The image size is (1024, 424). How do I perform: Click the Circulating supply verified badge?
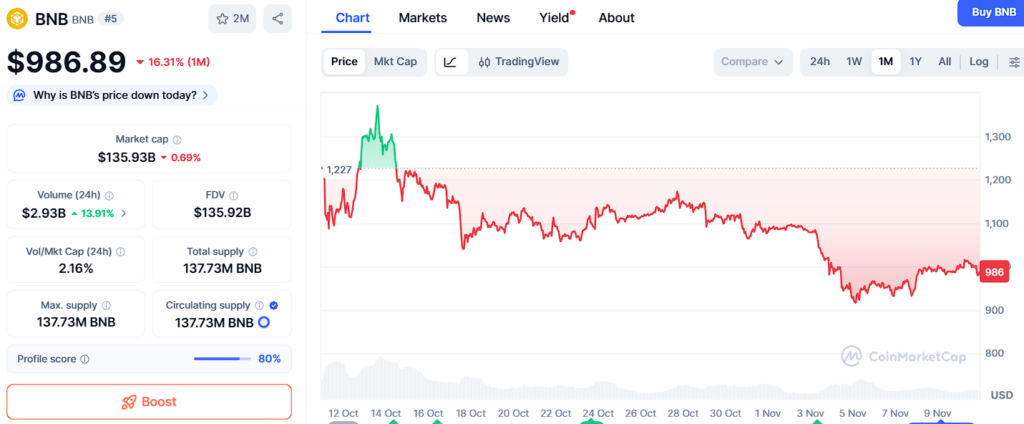tap(274, 305)
